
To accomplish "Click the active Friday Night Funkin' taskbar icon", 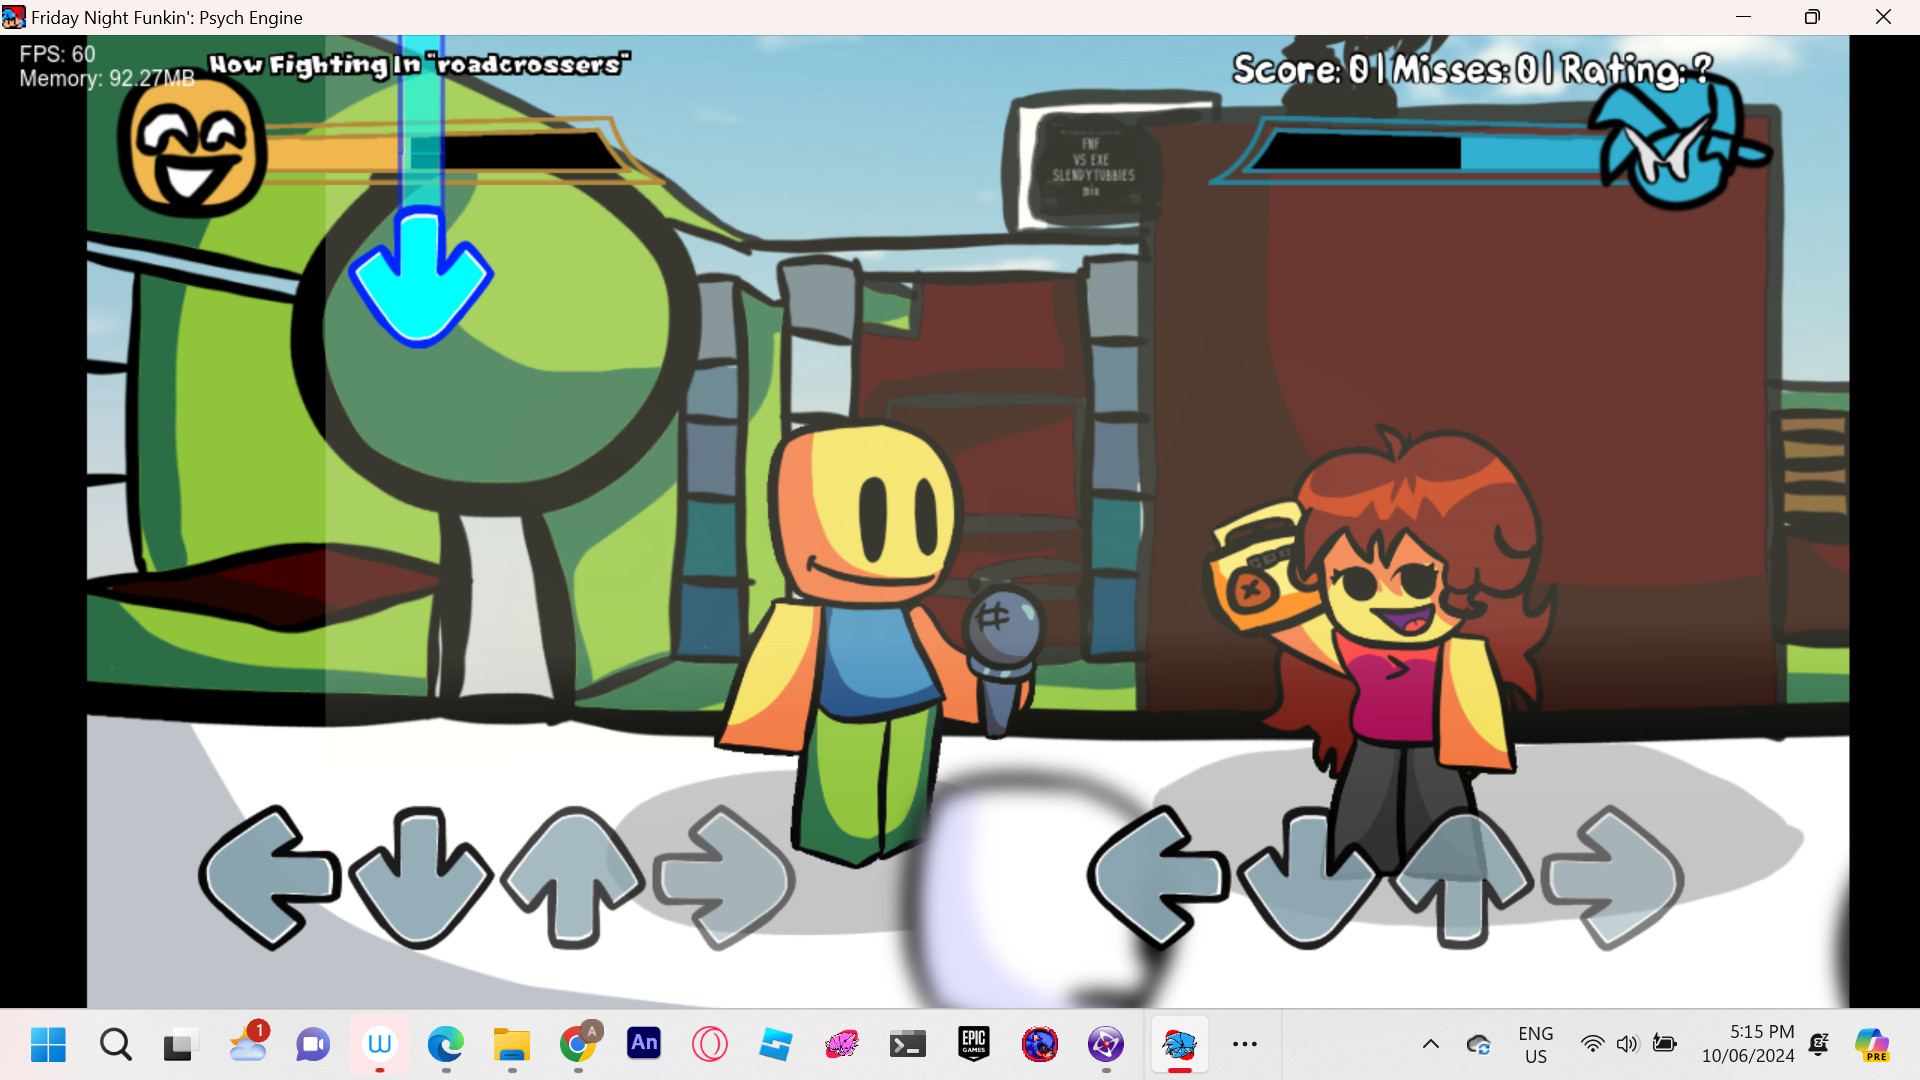I will pyautogui.click(x=1179, y=1044).
